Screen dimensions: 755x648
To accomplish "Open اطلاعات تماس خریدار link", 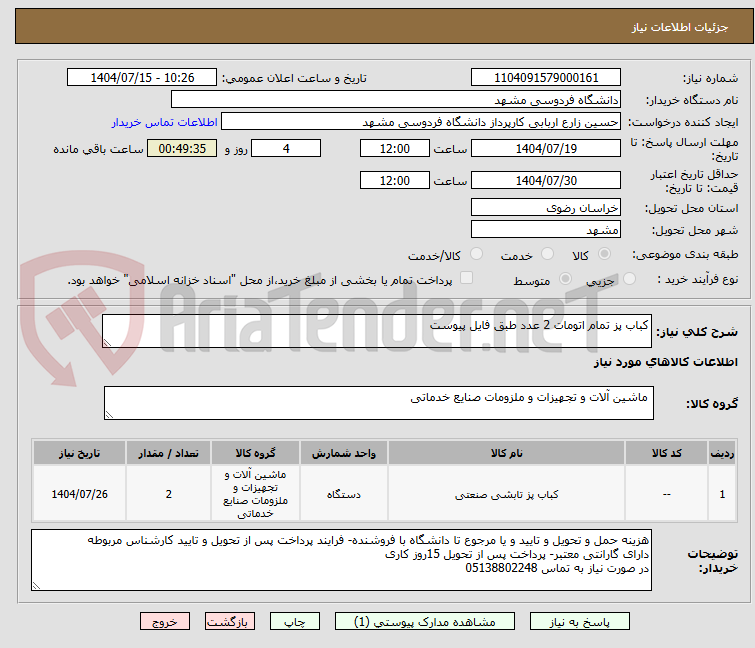I will [165, 122].
